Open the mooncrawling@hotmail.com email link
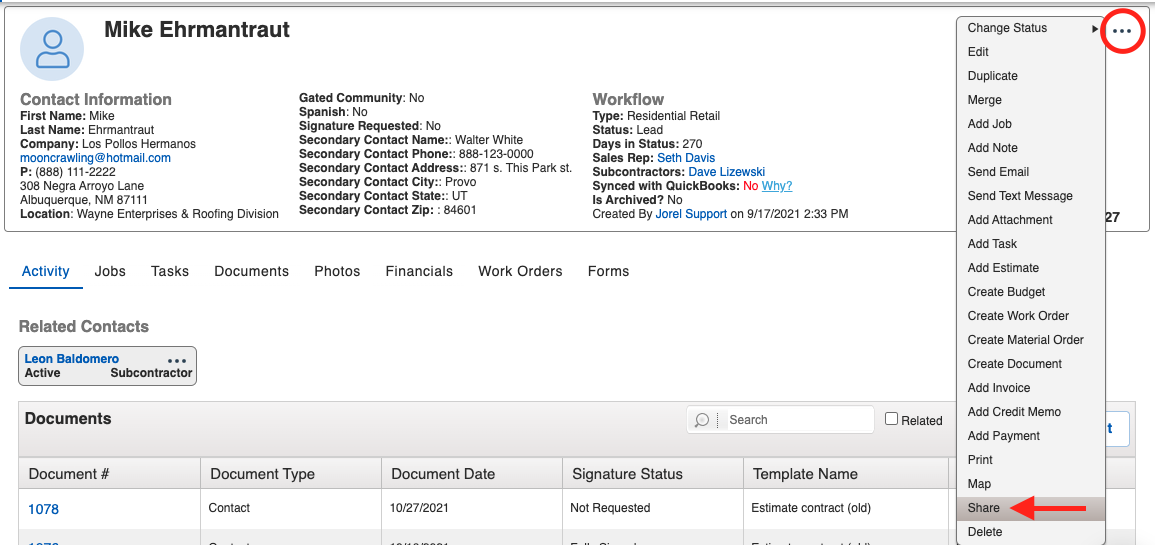The width and height of the screenshot is (1155, 545). (95, 158)
